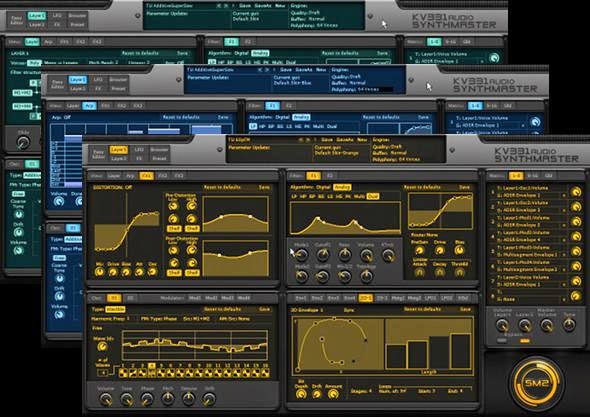Open the AM Src: None dropdown

tap(234, 319)
